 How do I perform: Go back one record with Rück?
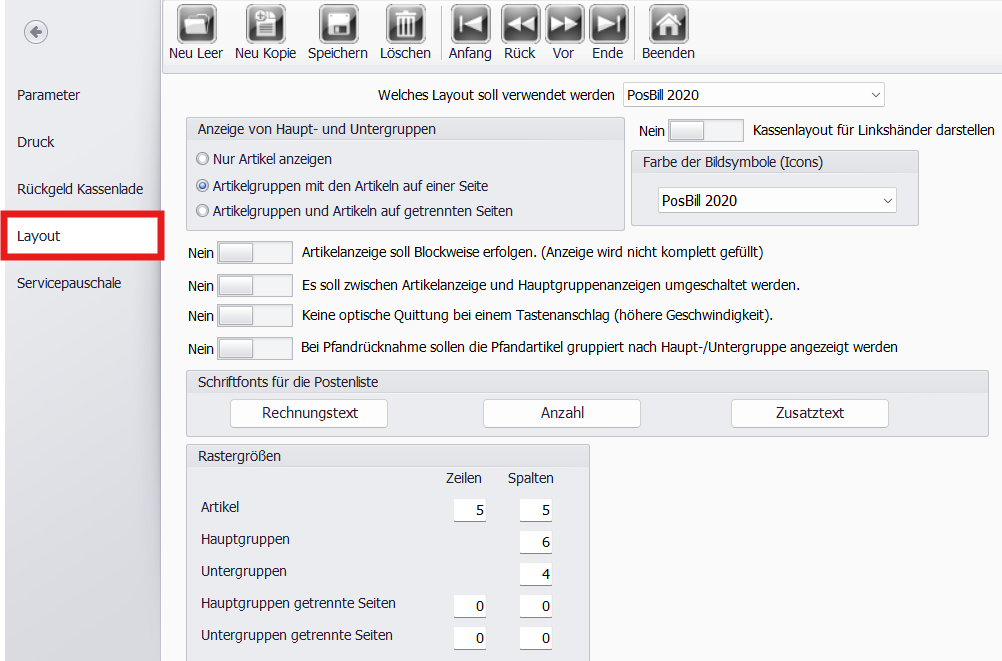pyautogui.click(x=520, y=23)
